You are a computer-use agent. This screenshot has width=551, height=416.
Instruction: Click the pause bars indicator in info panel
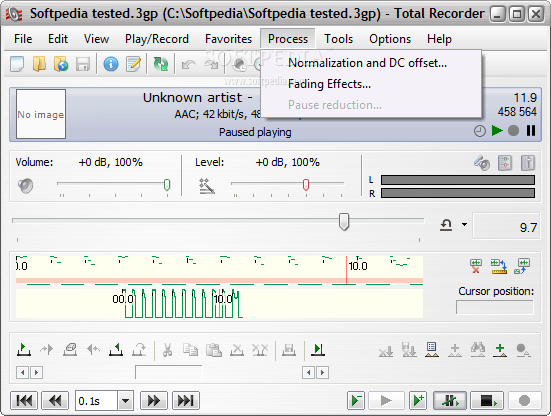(531, 131)
